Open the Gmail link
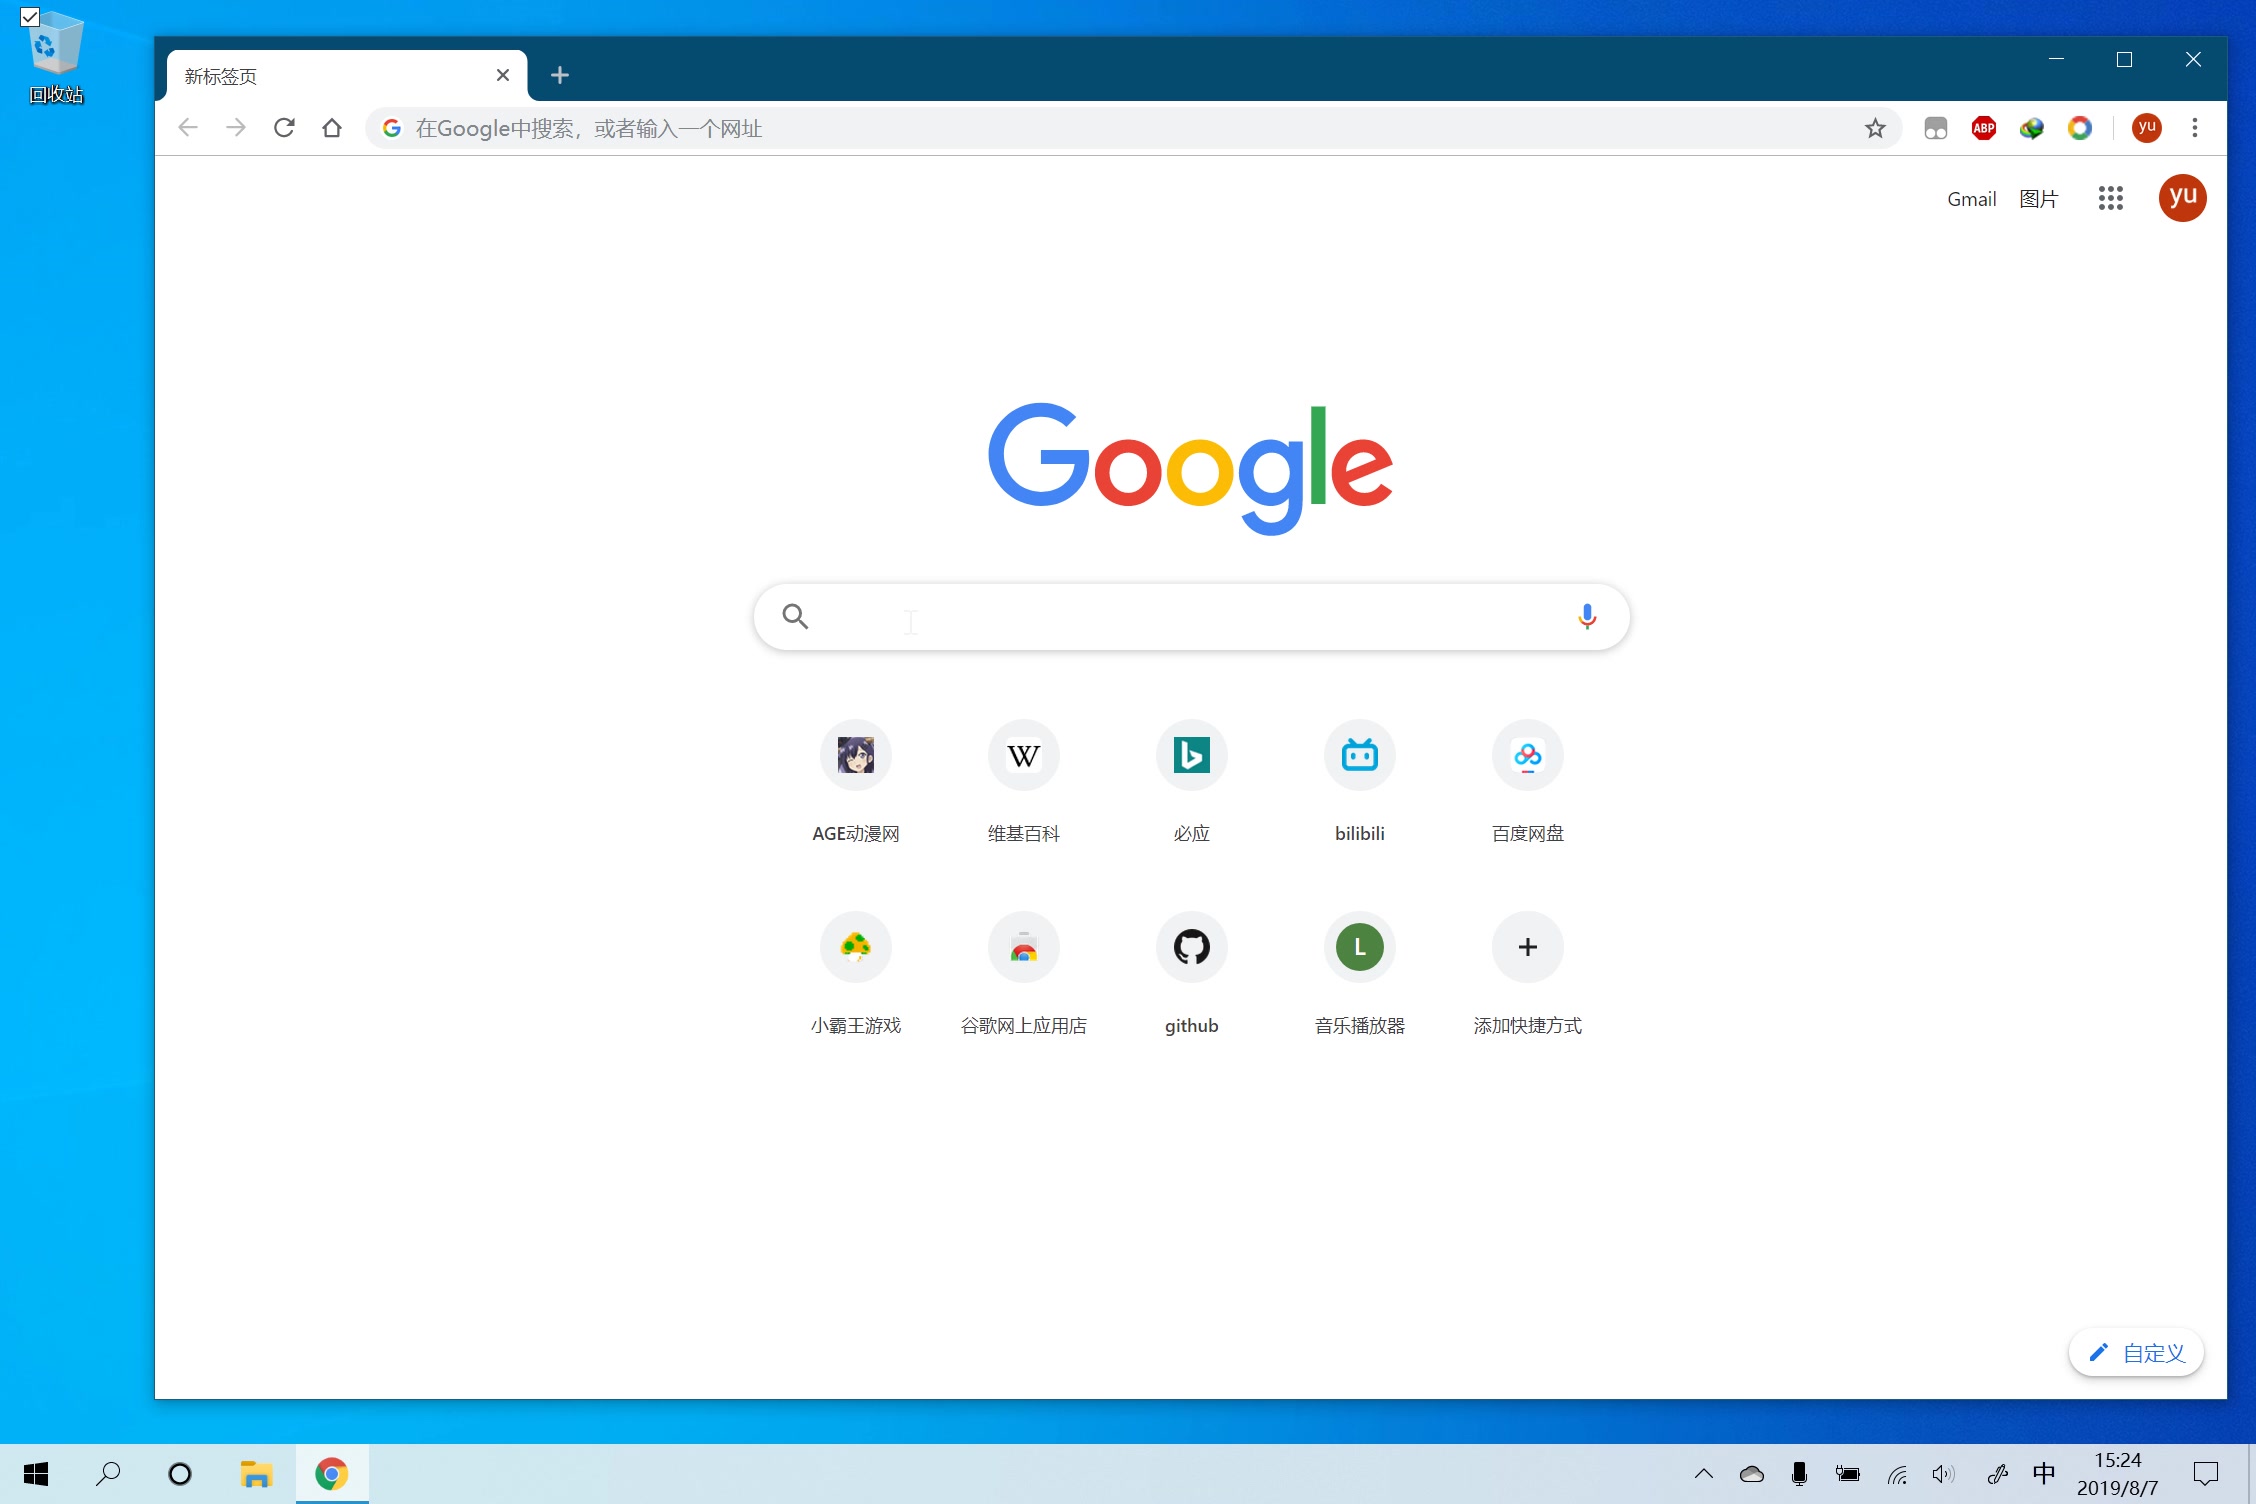Screen dimensions: 2256x1504 tap(1972, 199)
